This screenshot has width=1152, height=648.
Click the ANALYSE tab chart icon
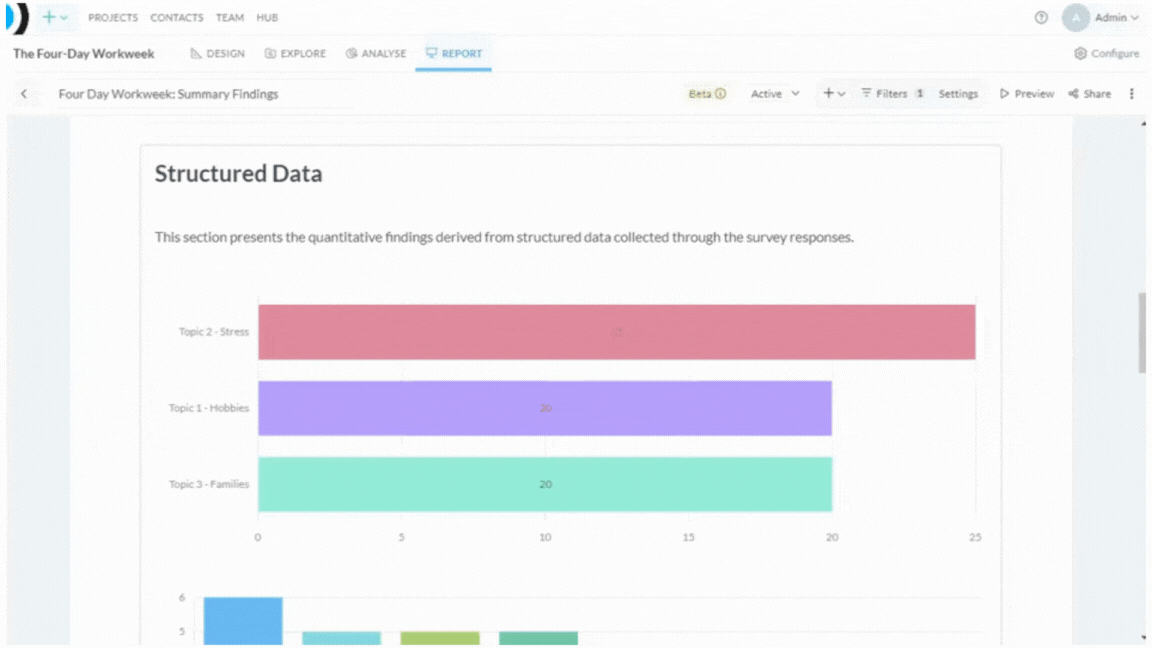[x=351, y=54]
